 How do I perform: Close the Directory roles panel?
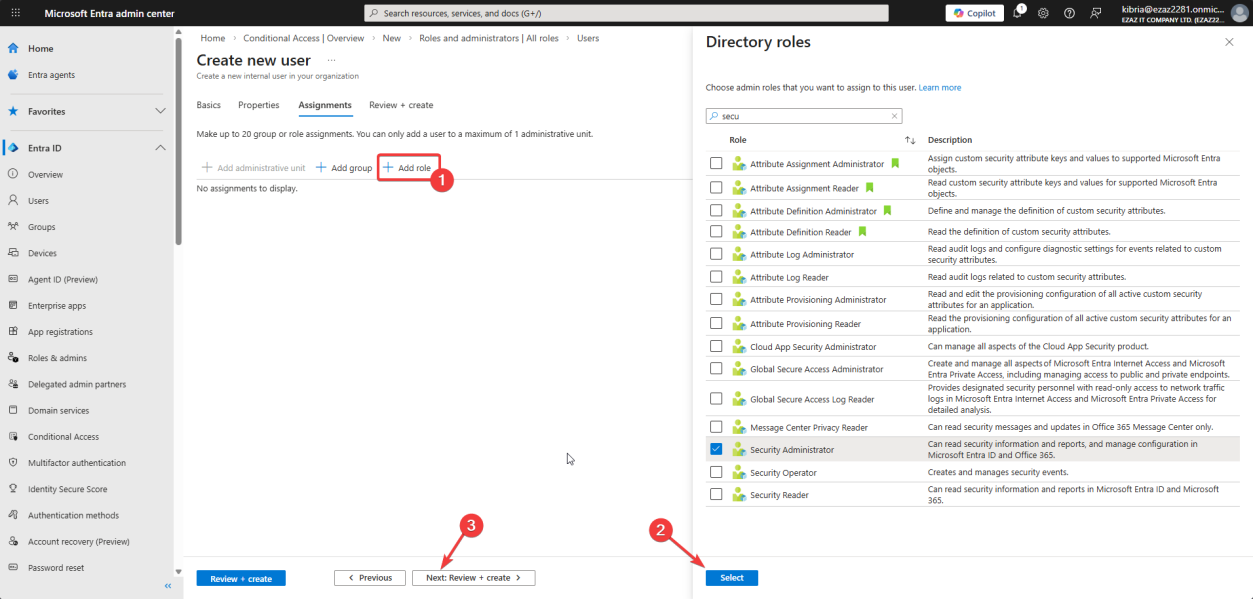(1229, 42)
